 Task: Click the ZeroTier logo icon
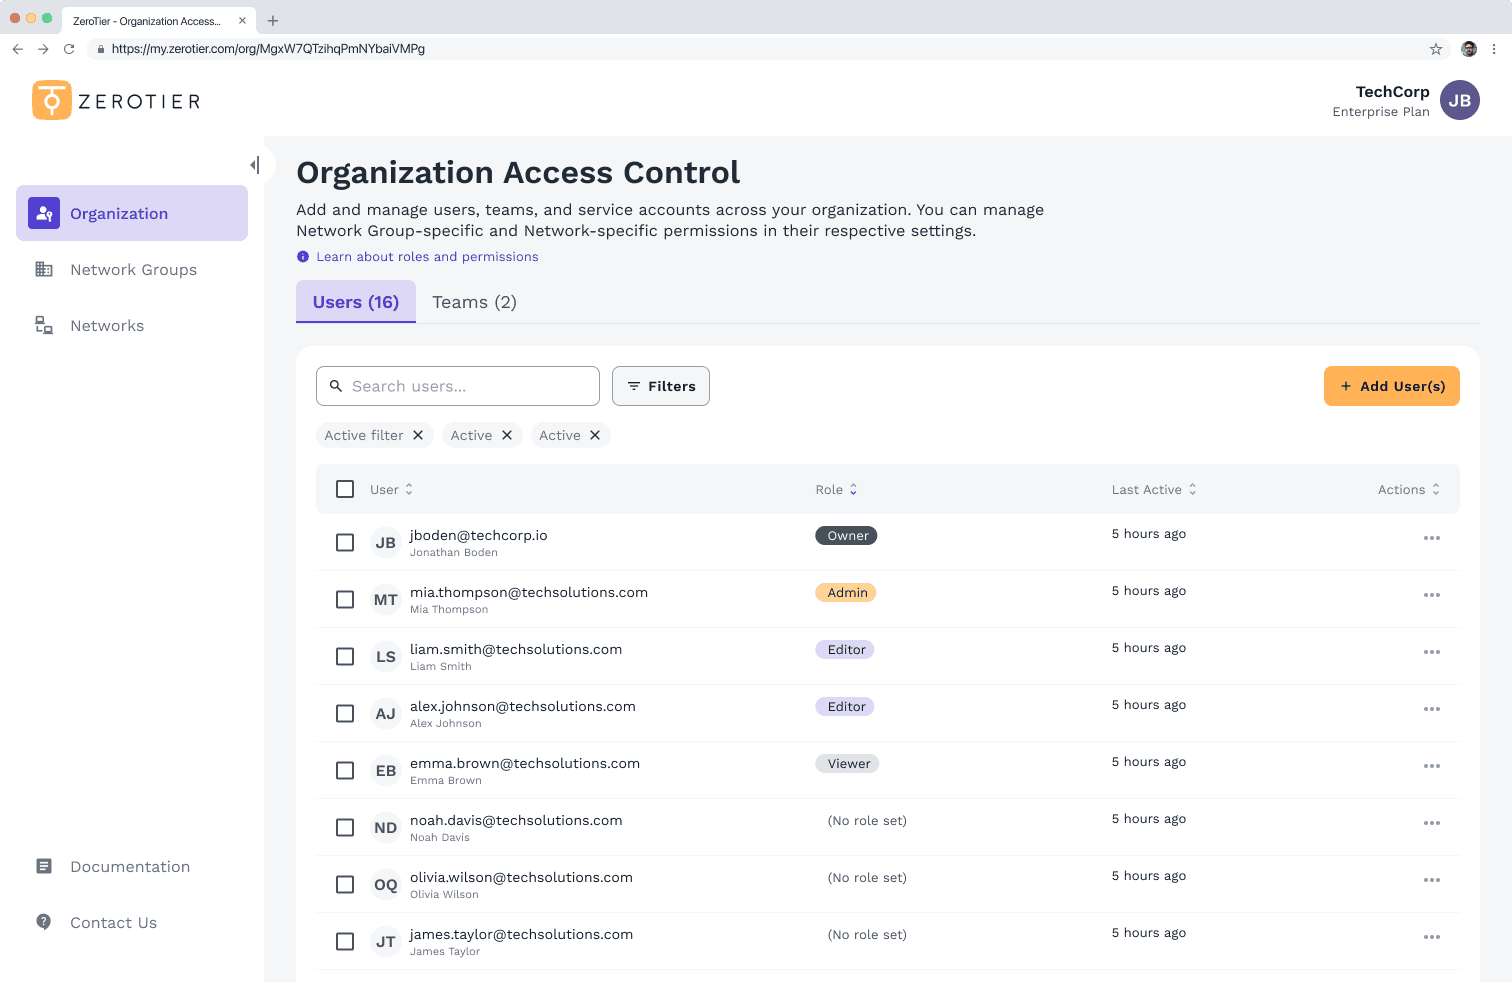[52, 101]
